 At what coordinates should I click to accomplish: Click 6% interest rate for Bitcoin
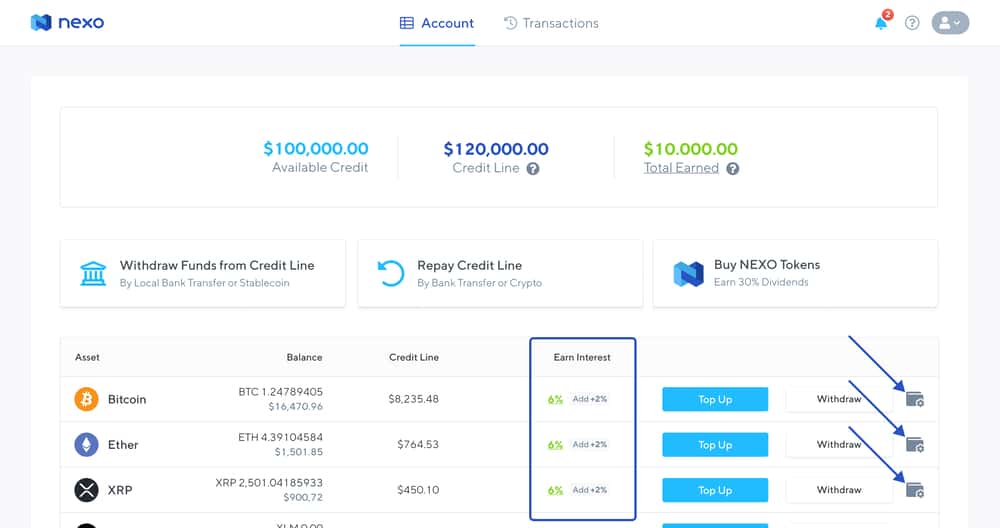coord(555,400)
